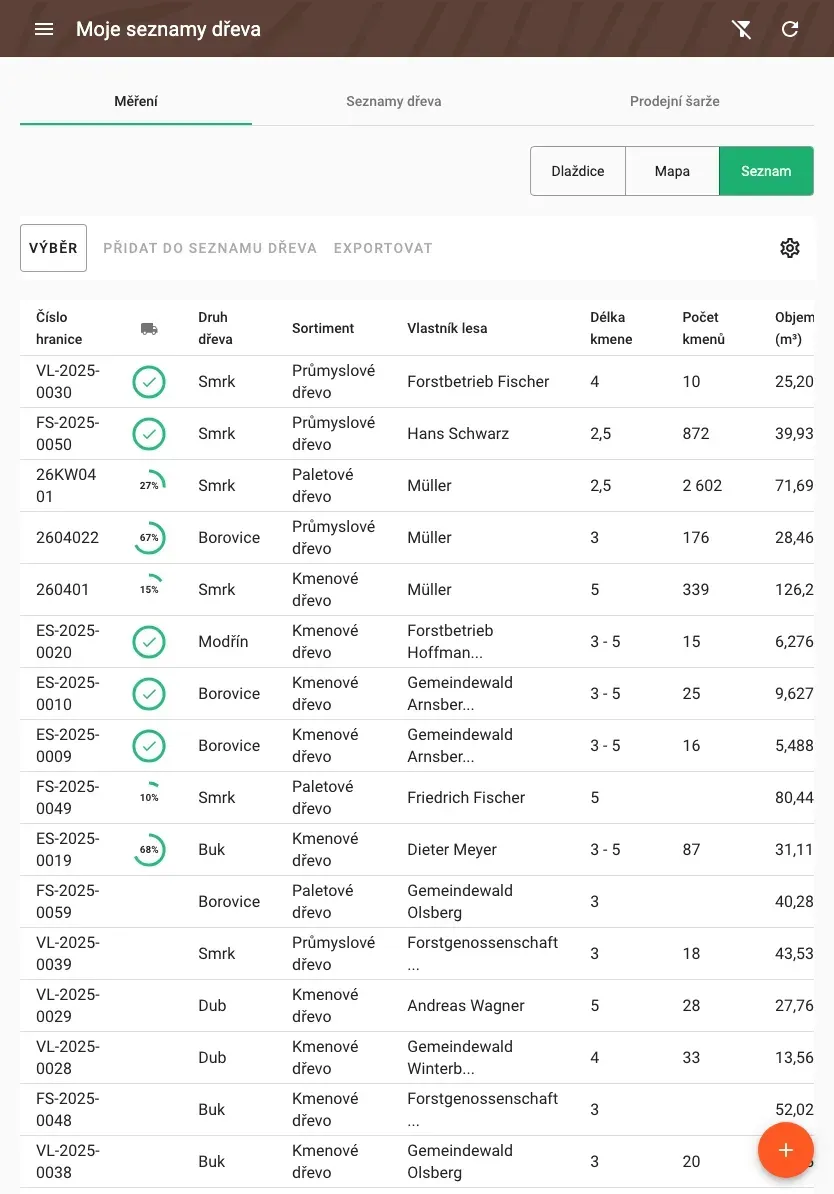Screen dimensions: 834x1194
Task: Click the EXPORTOVAT button
Action: click(383, 248)
